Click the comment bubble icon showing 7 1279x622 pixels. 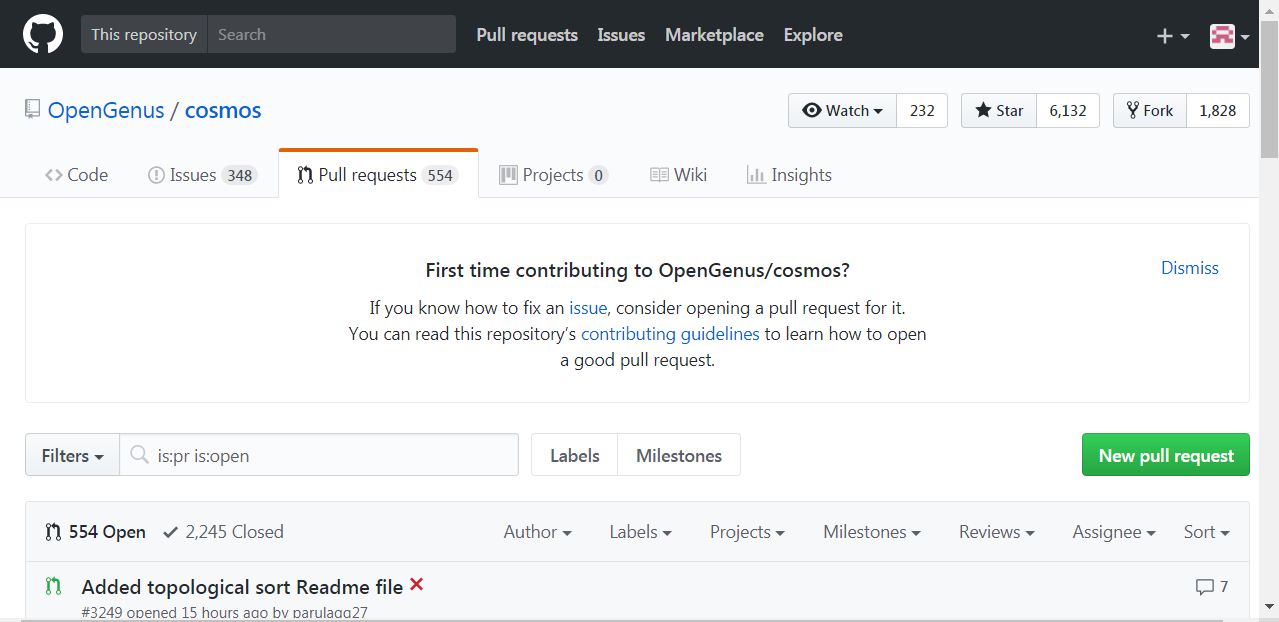point(1204,587)
